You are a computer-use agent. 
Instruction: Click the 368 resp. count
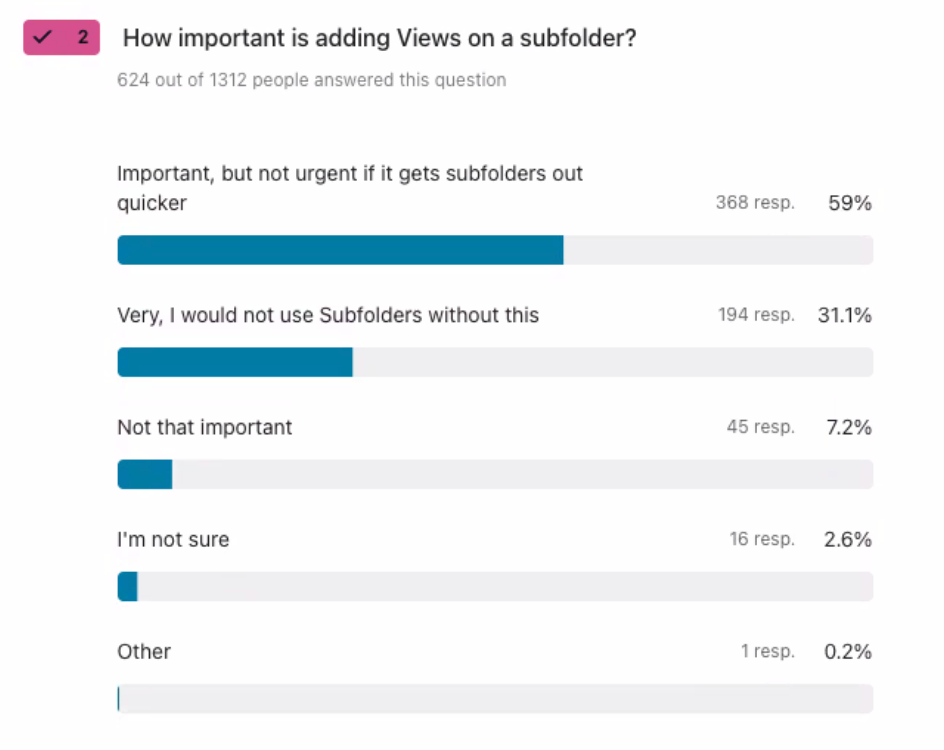755,202
